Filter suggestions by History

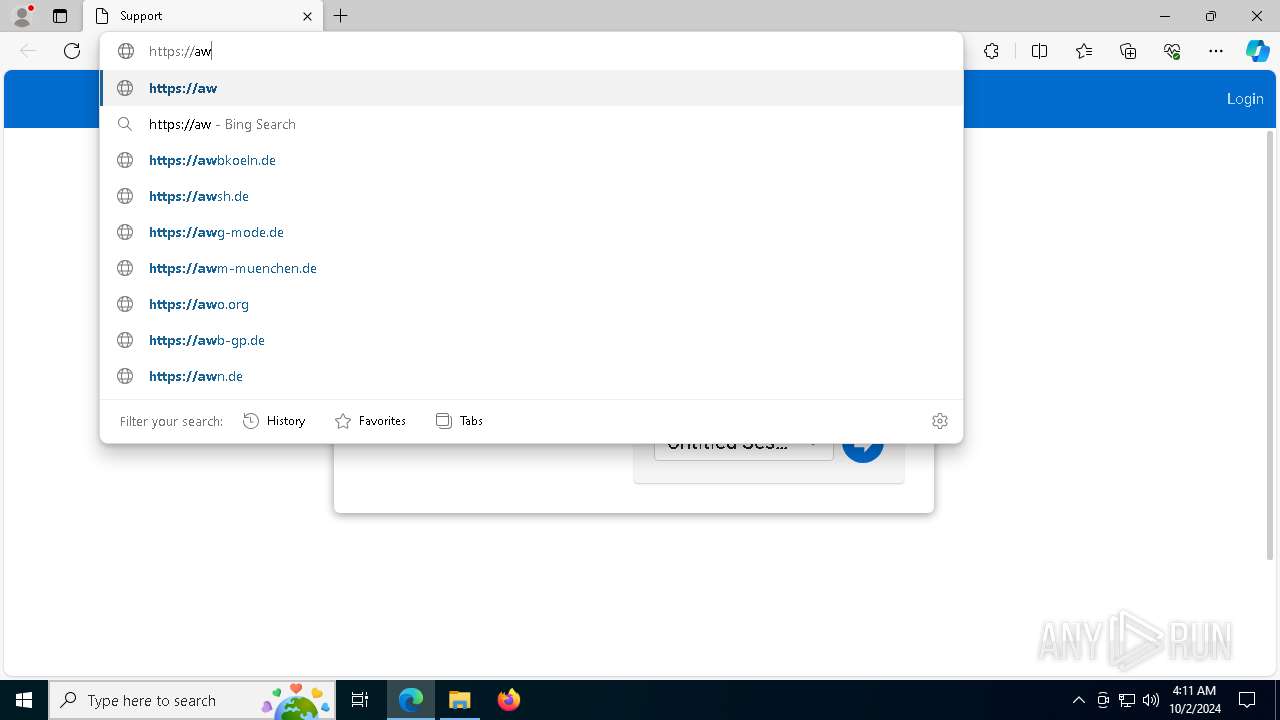tap(274, 421)
